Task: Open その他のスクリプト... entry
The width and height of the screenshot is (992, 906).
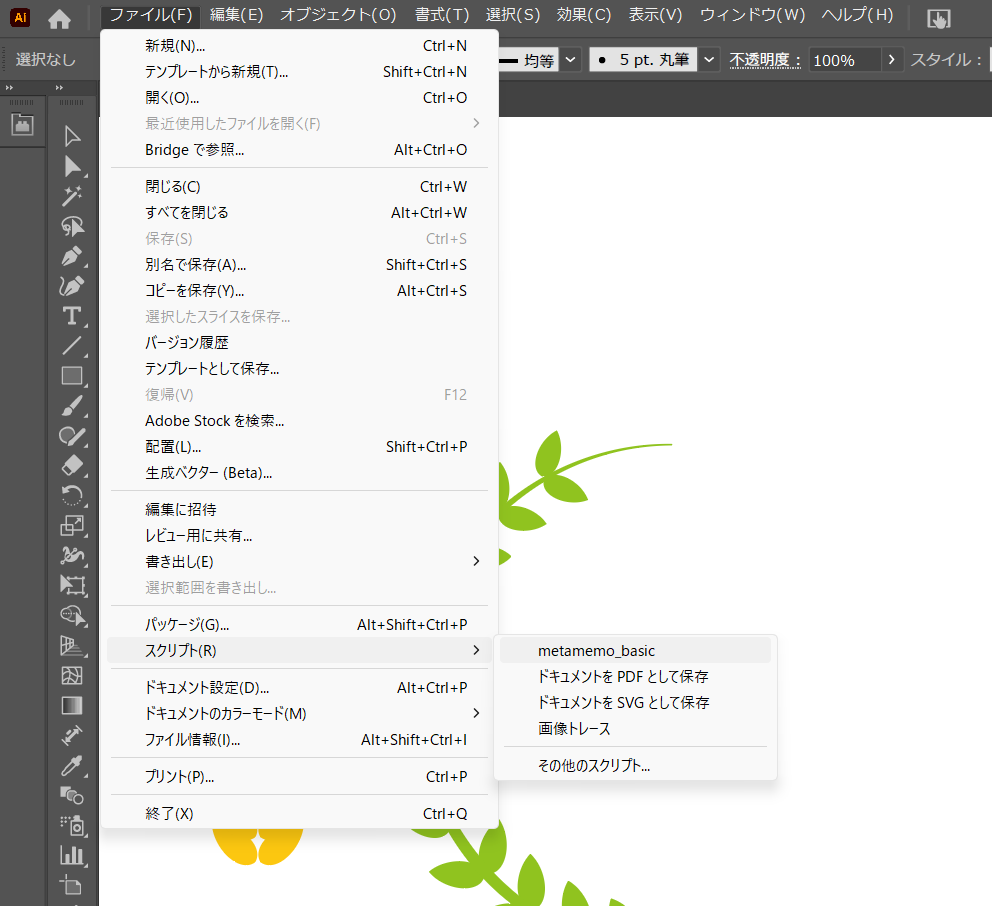Action: click(635, 766)
